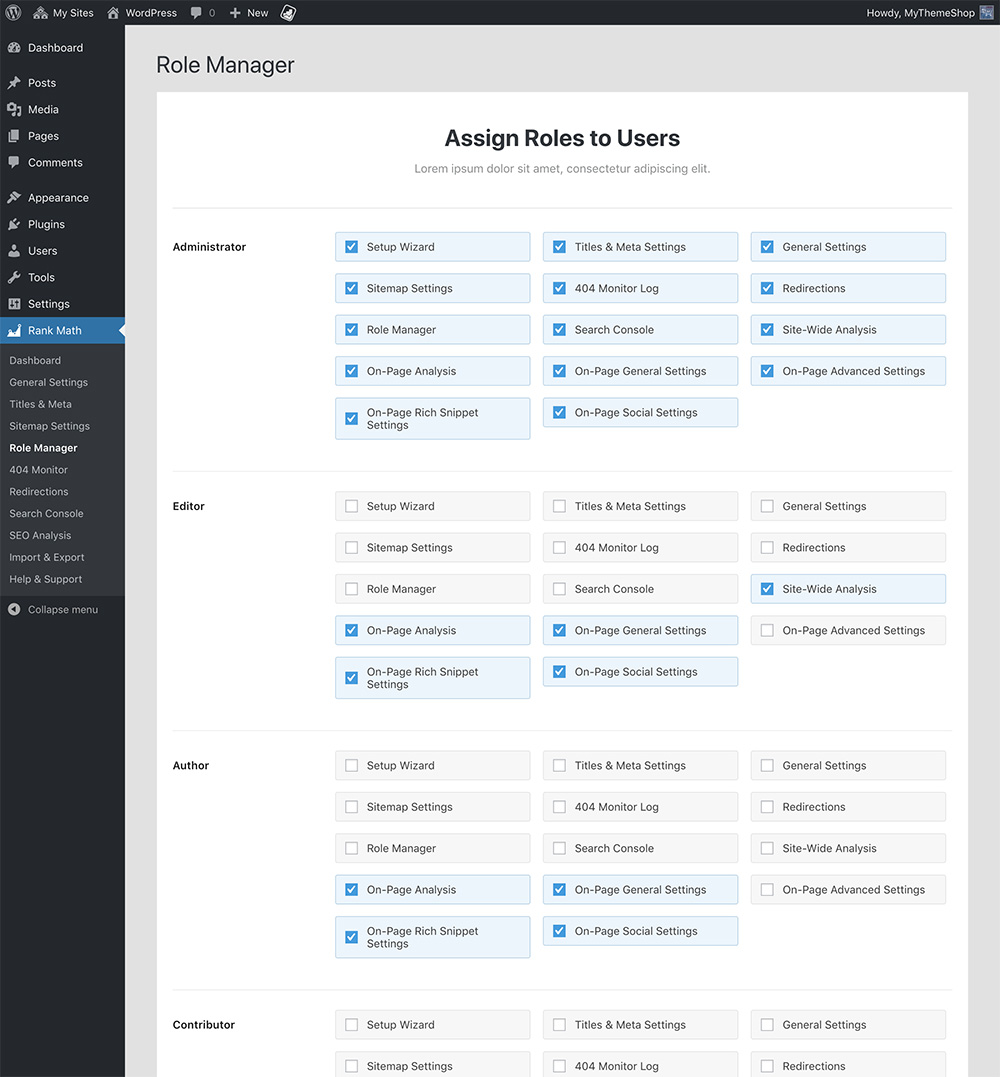1000x1077 pixels.
Task: Click the plus New icon in admin bar
Action: pos(235,13)
